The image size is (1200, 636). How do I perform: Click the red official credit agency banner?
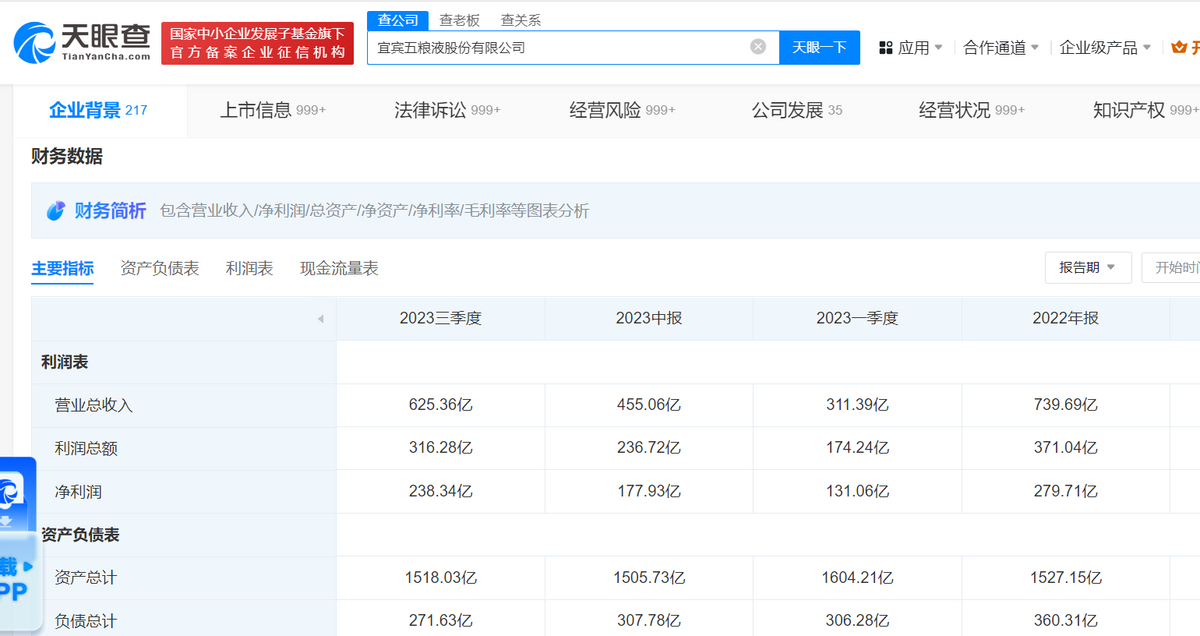[257, 43]
